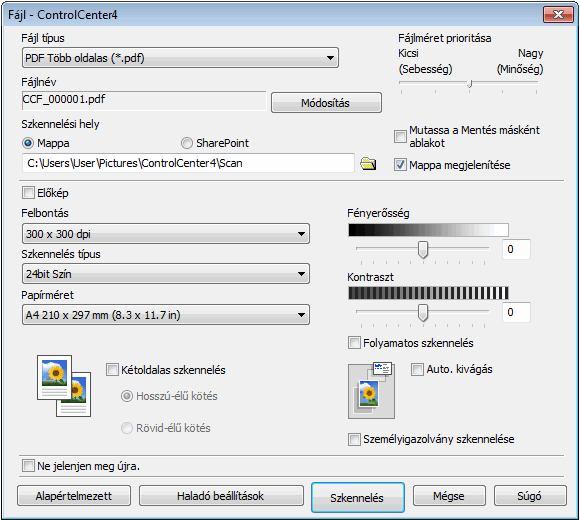The image size is (580, 520).
Task: Expand the Fájl típus dropdown
Action: point(180,58)
